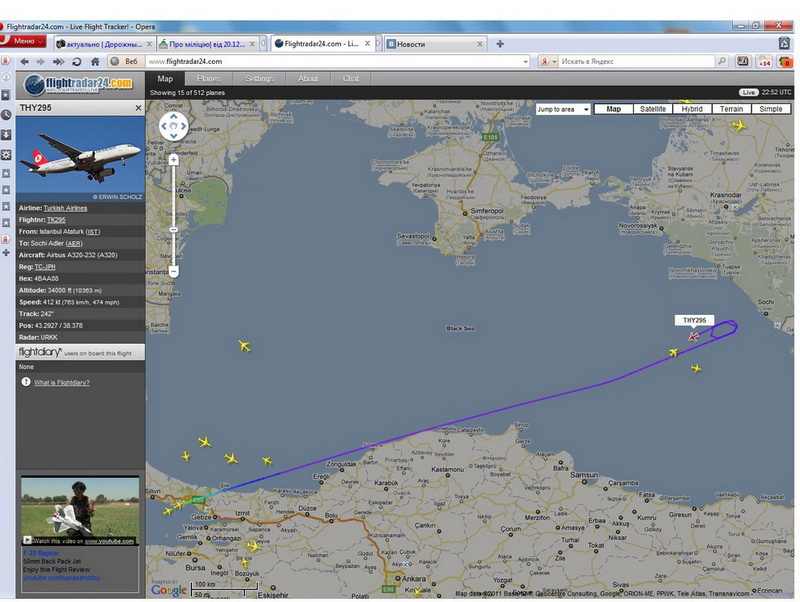Reload the page with the refresh icon

click(x=77, y=62)
